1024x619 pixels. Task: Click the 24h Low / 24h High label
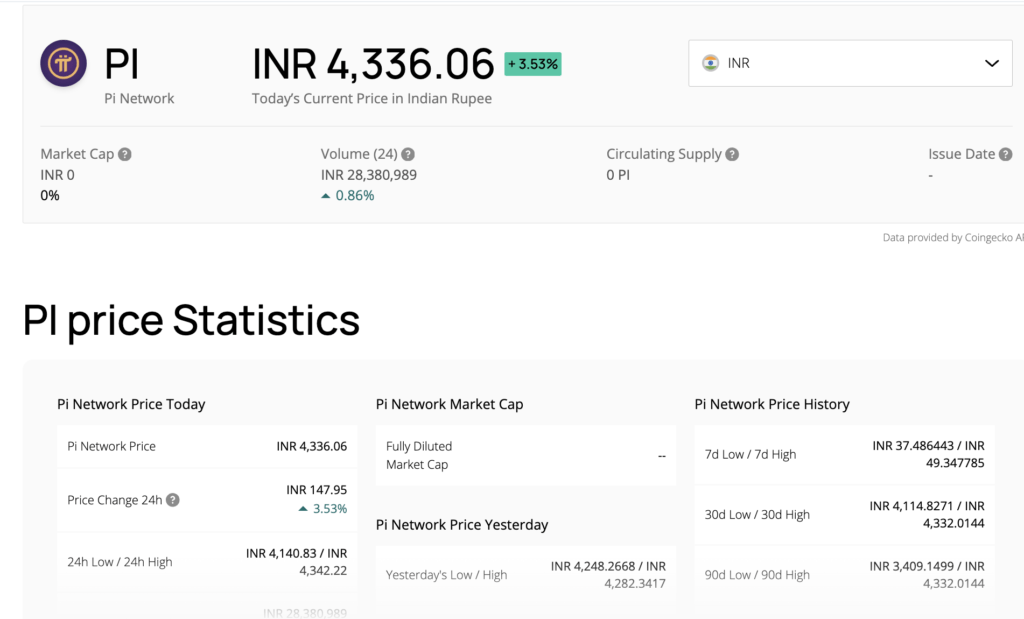(x=120, y=562)
